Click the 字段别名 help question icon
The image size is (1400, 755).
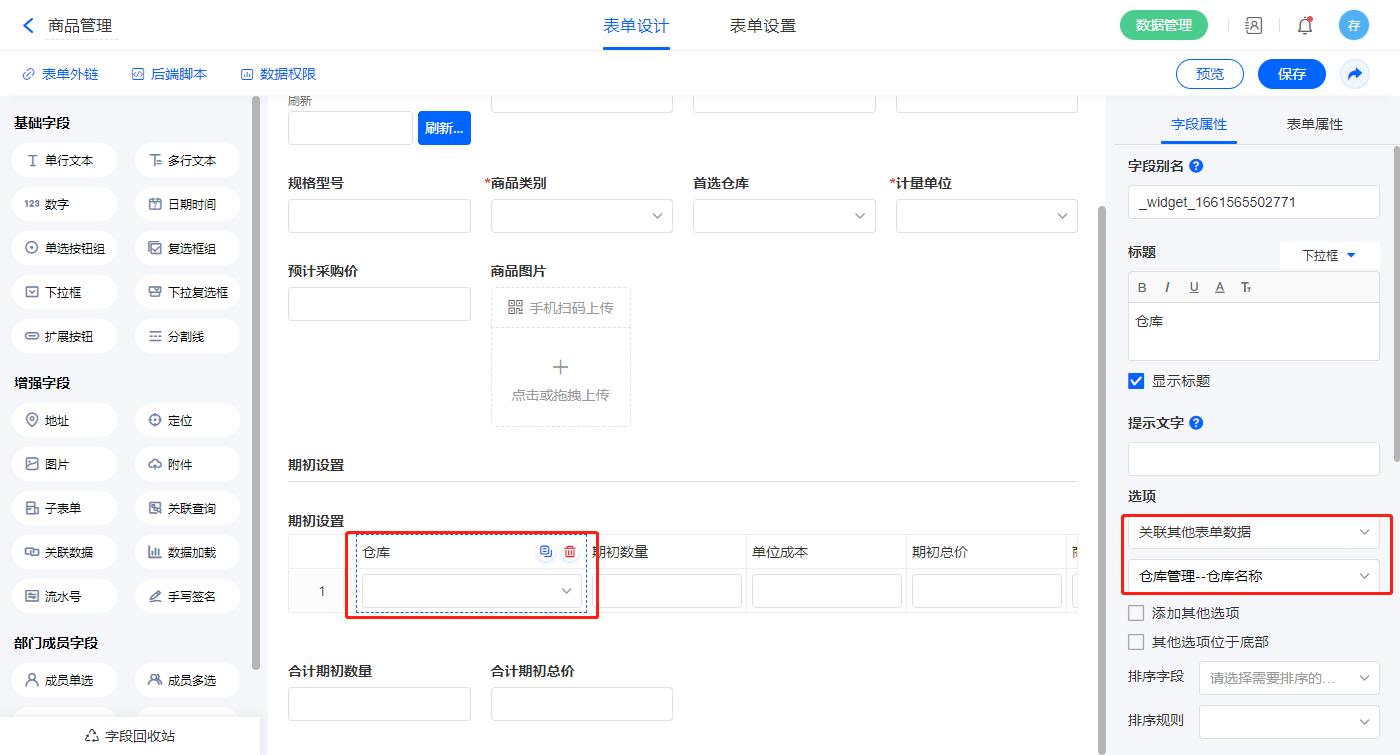(1196, 166)
